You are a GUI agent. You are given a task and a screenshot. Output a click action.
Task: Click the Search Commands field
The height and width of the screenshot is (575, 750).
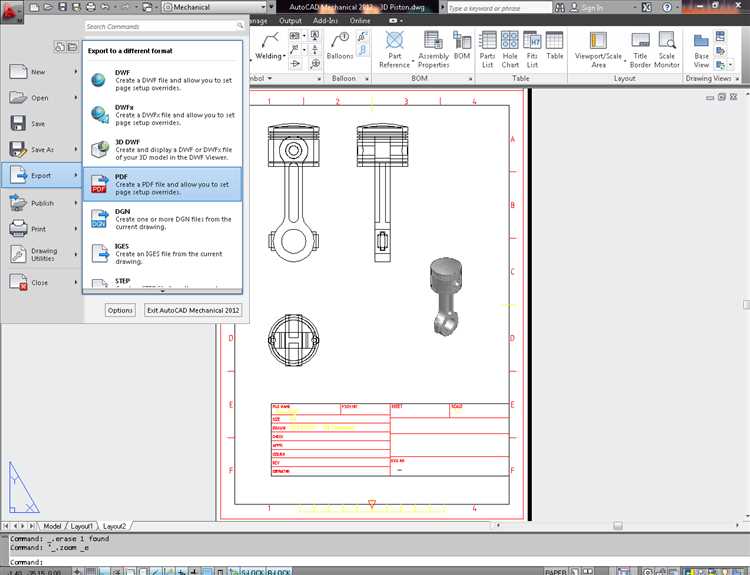(165, 26)
